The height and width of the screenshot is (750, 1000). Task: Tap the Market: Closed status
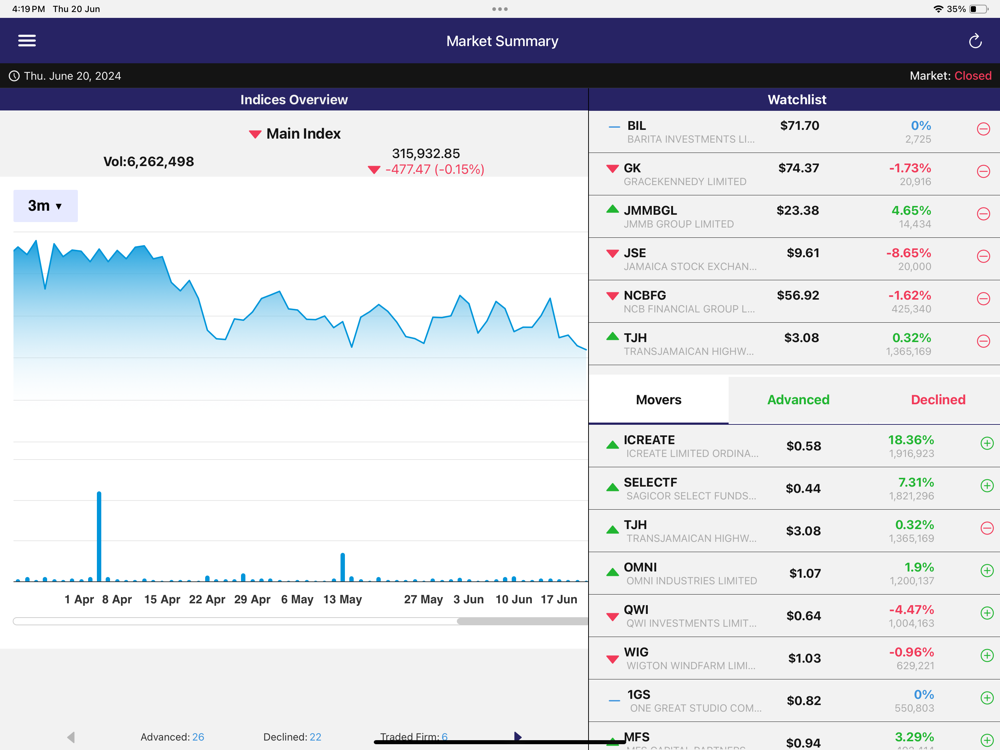click(950, 76)
